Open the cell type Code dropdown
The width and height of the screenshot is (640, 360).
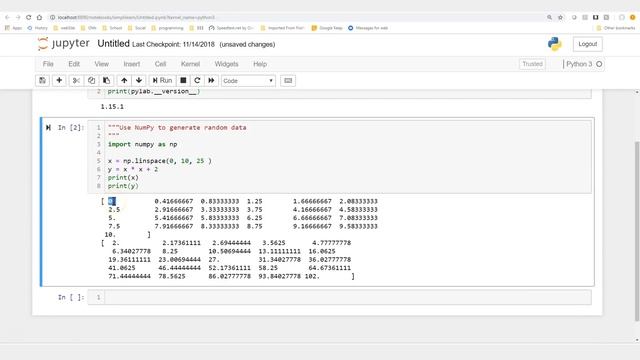248,81
